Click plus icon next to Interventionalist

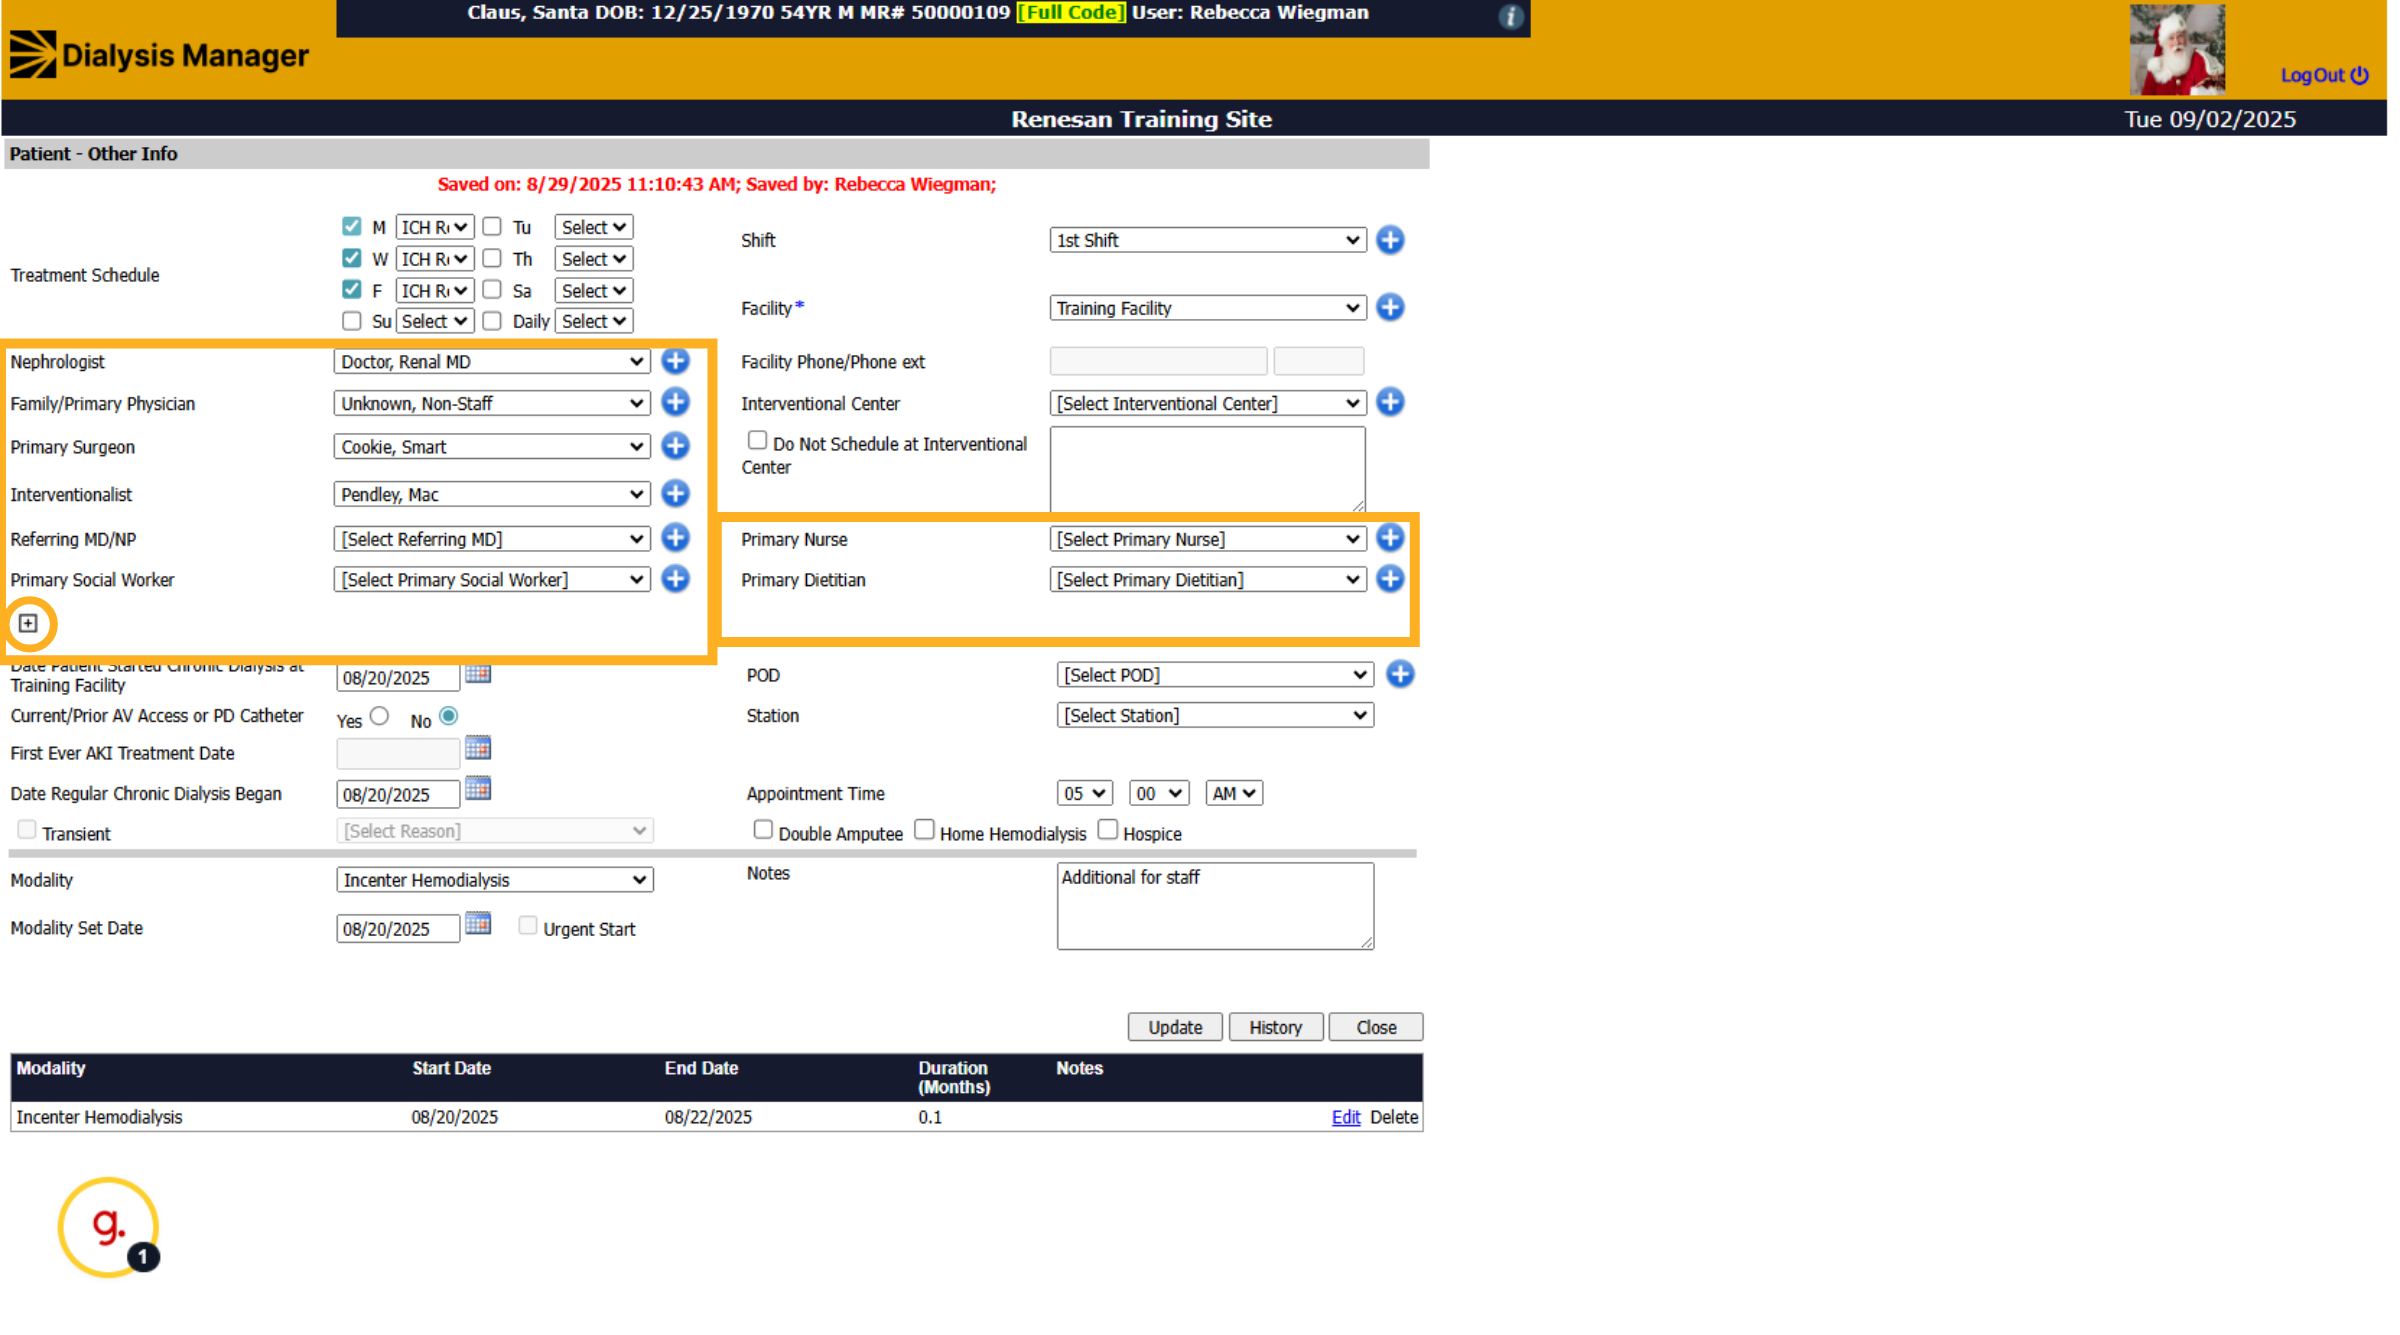pos(676,494)
